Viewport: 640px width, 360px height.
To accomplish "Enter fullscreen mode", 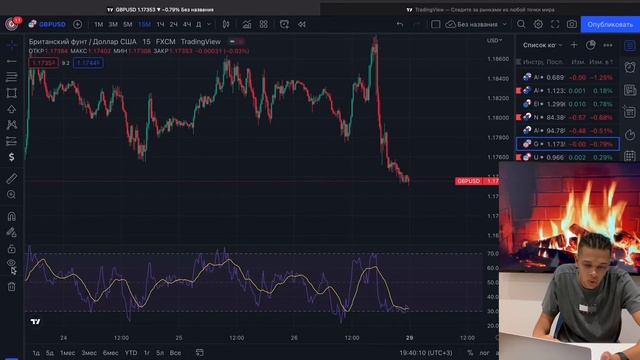I will point(555,24).
